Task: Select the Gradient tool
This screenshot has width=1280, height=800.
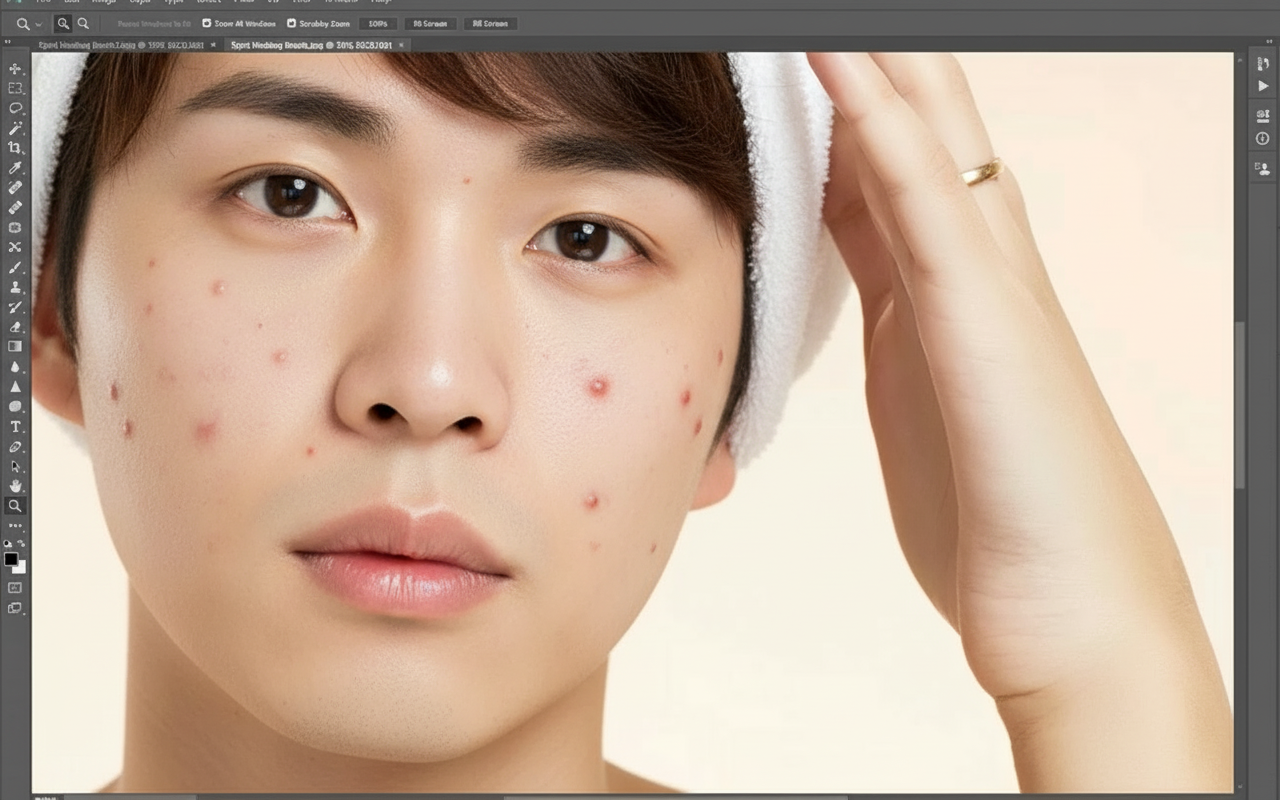Action: 15,347
